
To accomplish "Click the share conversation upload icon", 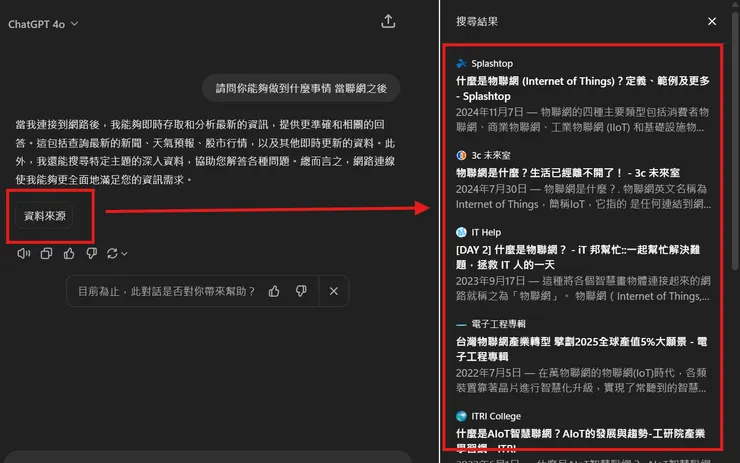I will pos(388,21).
